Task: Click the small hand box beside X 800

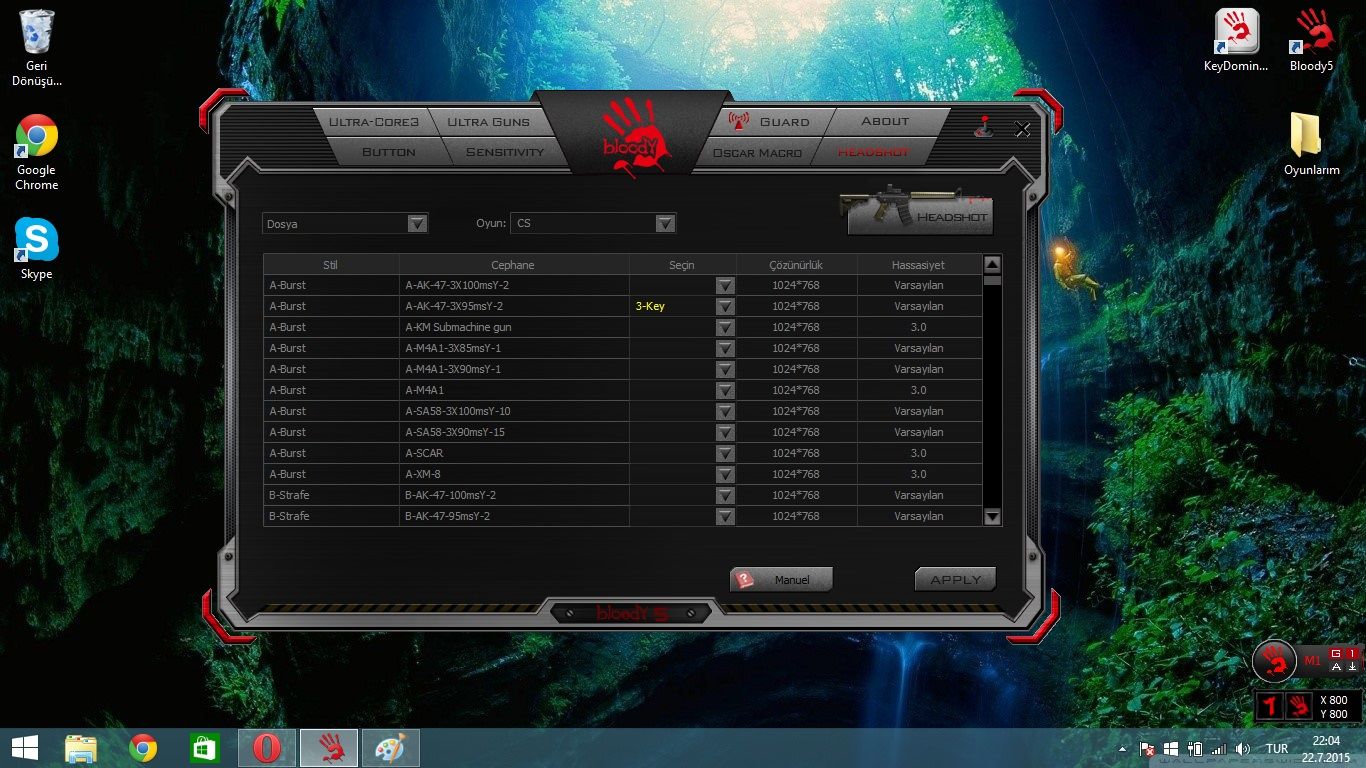Action: pos(1298,706)
